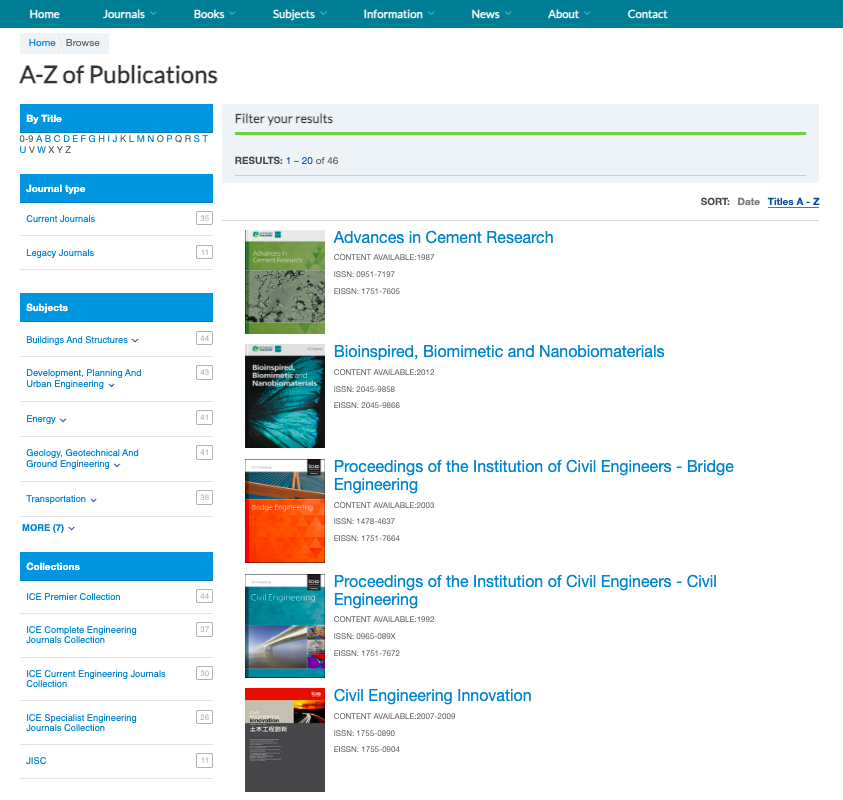Filter titles starting with letter W
843x800 pixels.
pyautogui.click(x=42, y=150)
